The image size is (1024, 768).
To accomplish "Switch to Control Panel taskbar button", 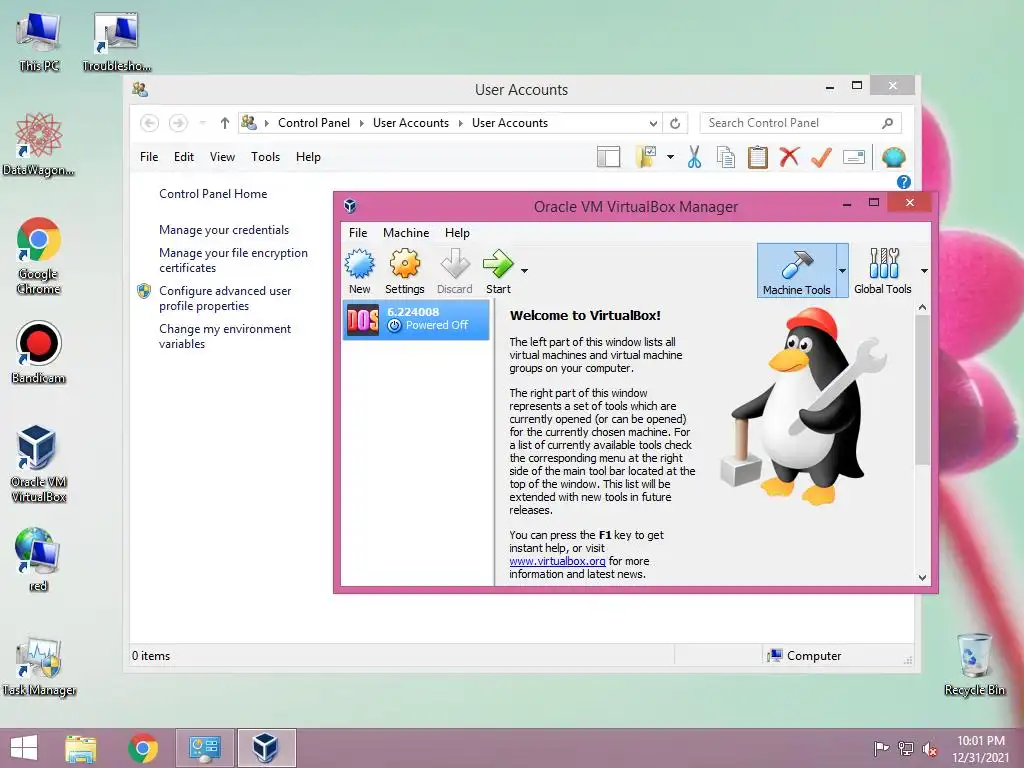I will 204,748.
